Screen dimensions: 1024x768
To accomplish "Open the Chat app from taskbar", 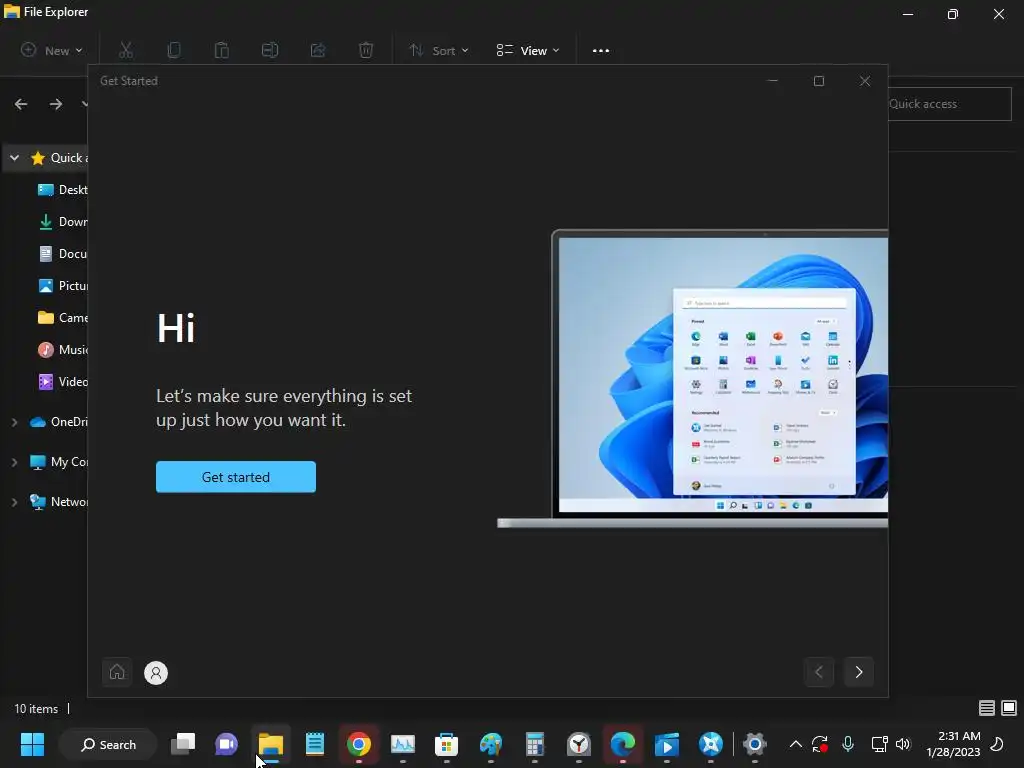I will click(227, 744).
